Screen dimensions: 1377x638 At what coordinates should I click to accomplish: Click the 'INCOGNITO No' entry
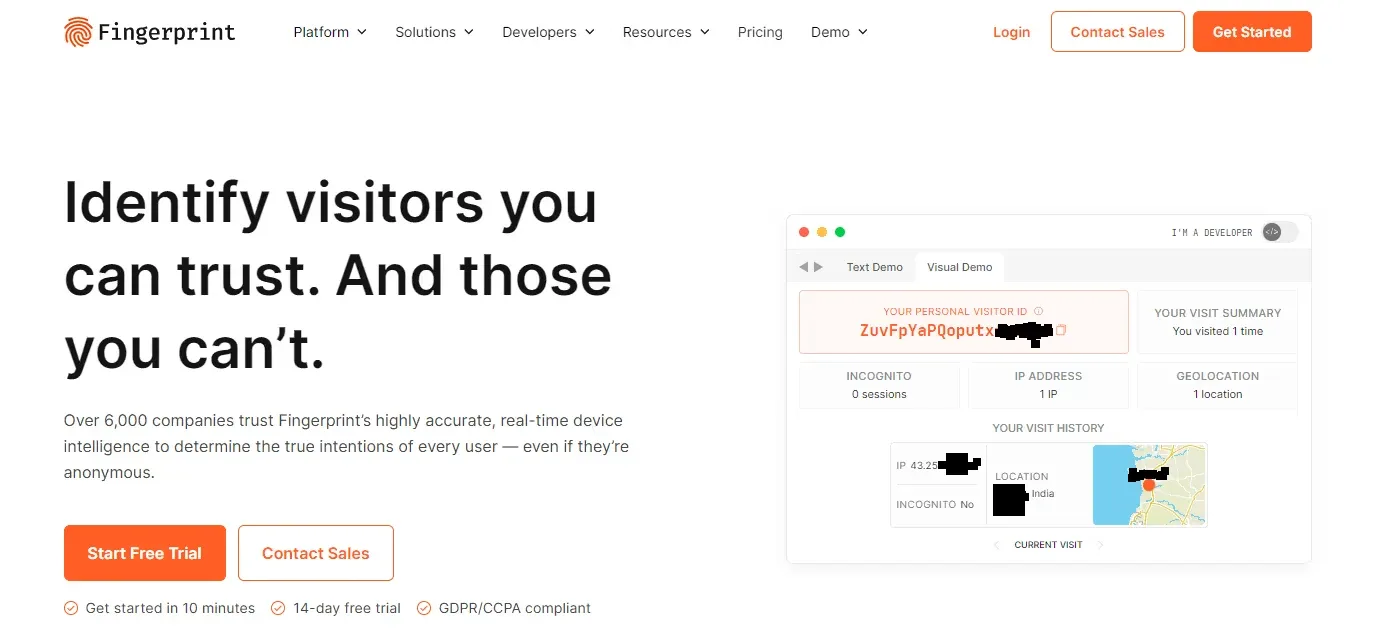[935, 505]
